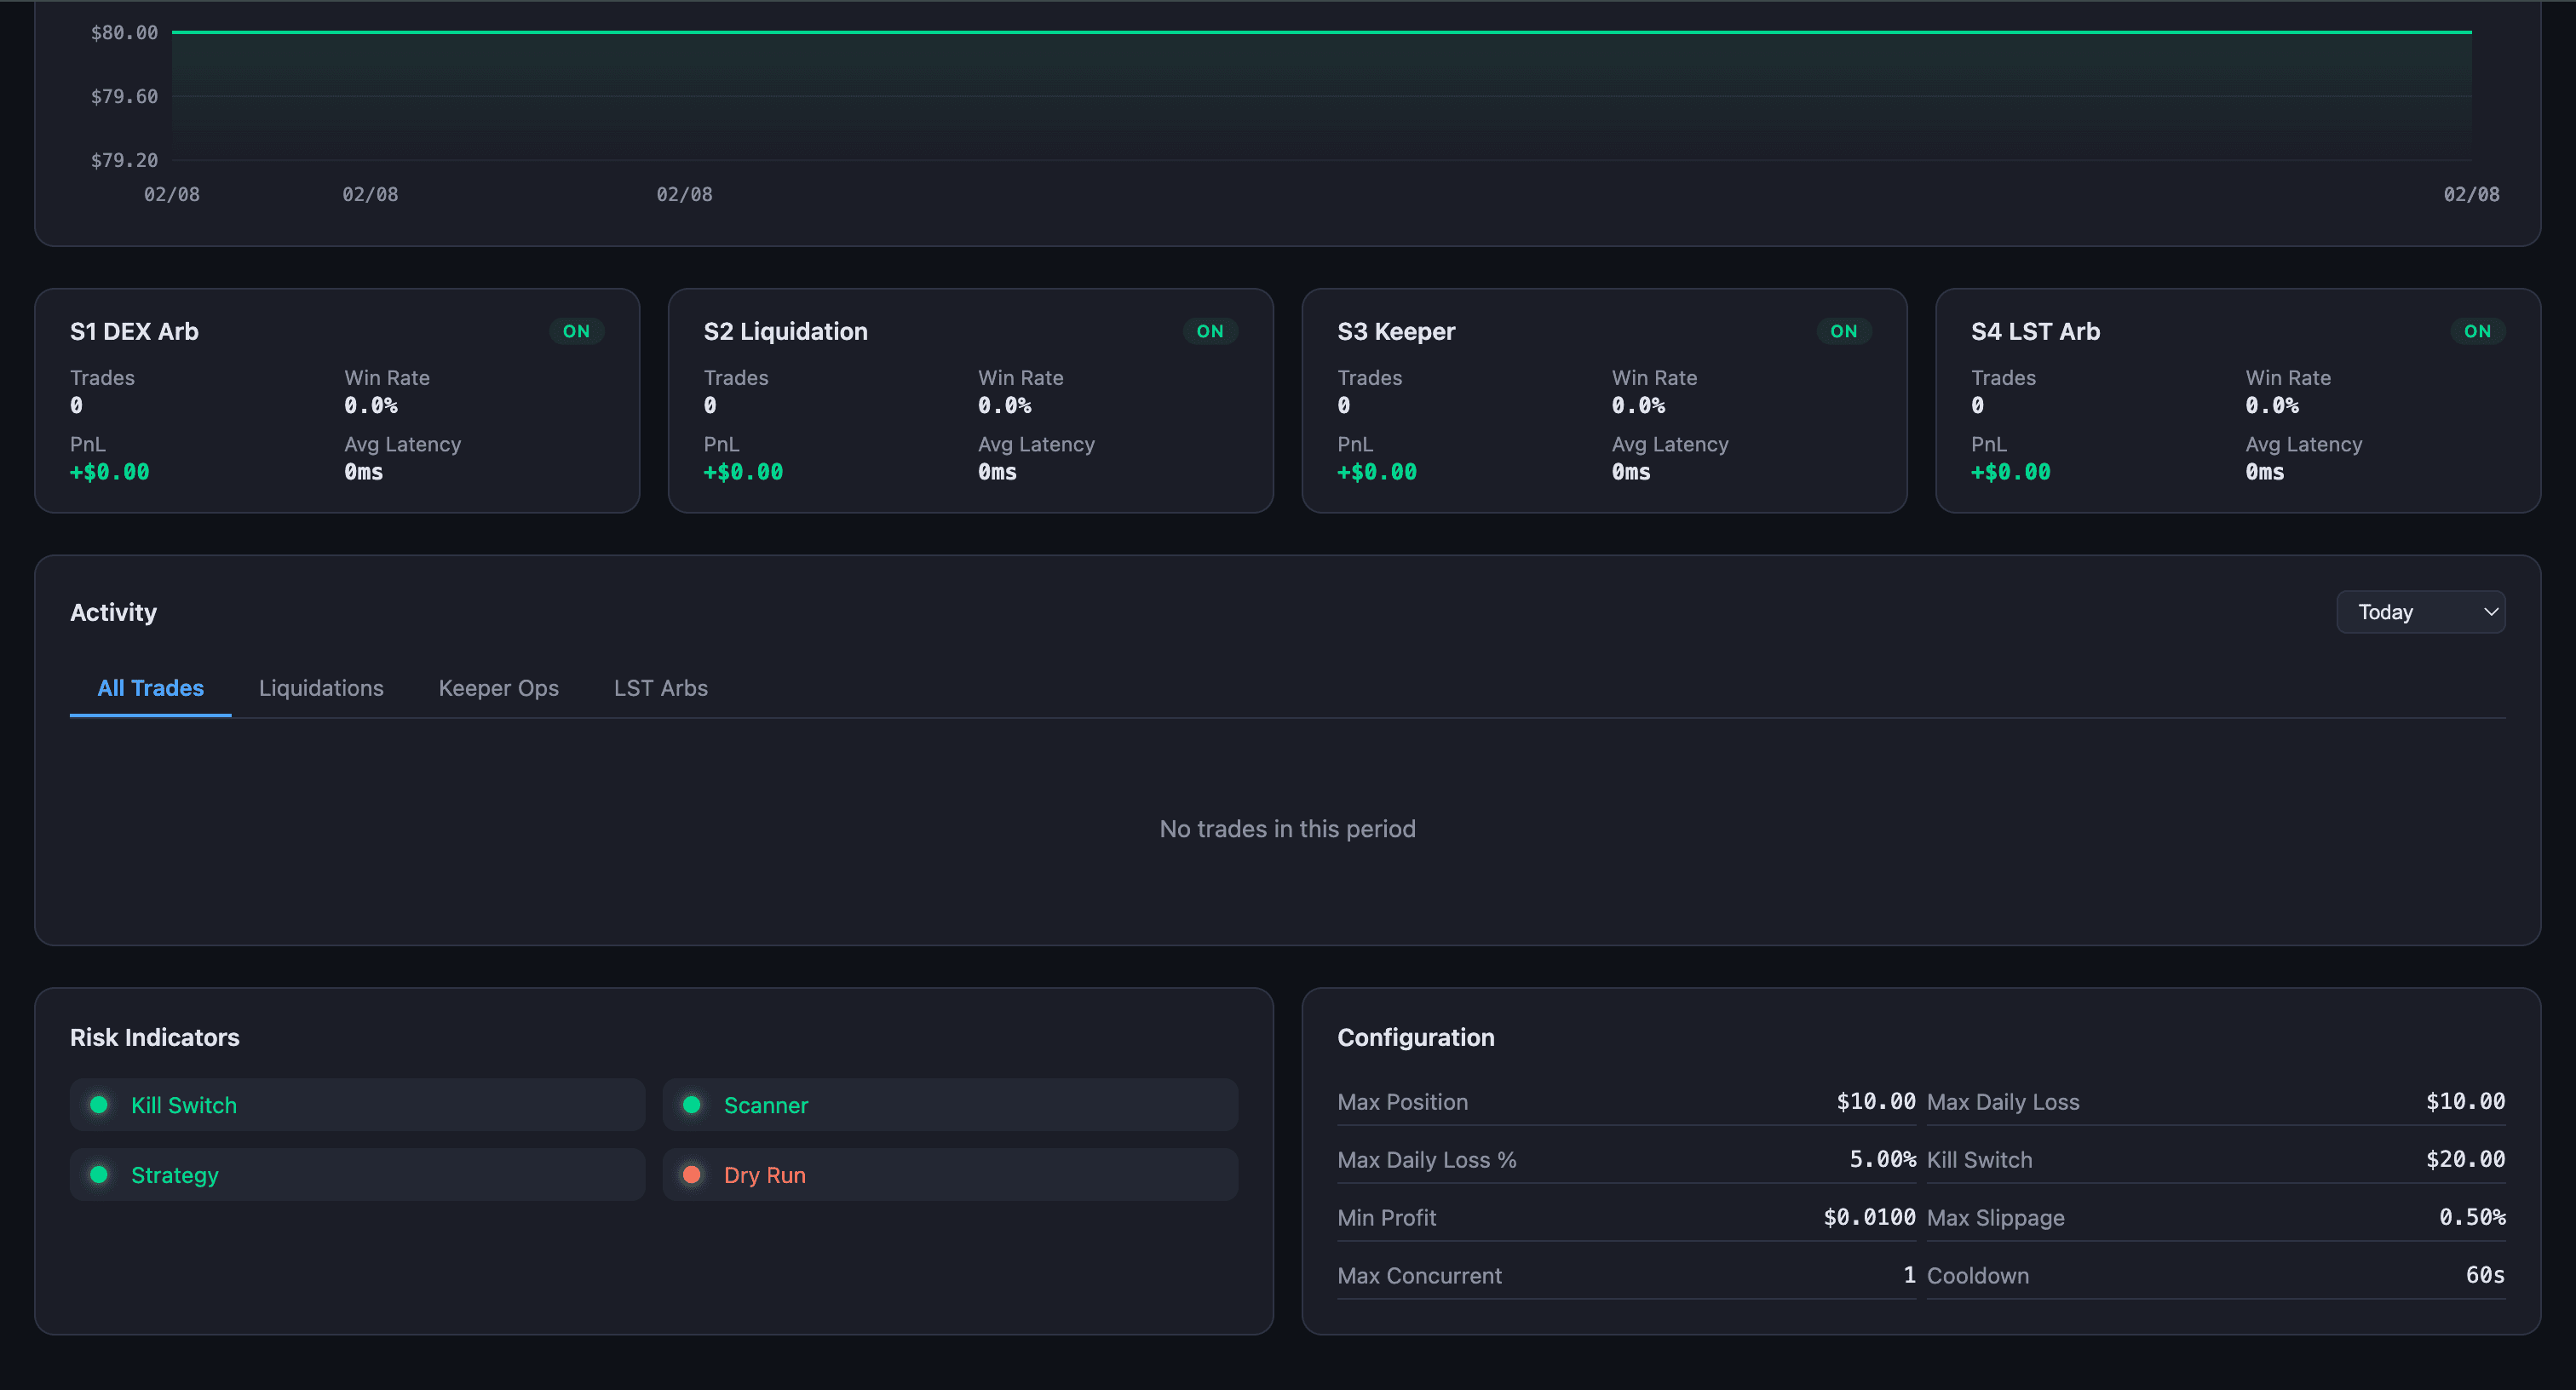Click the S2 Liquidation avg latency value

(997, 472)
